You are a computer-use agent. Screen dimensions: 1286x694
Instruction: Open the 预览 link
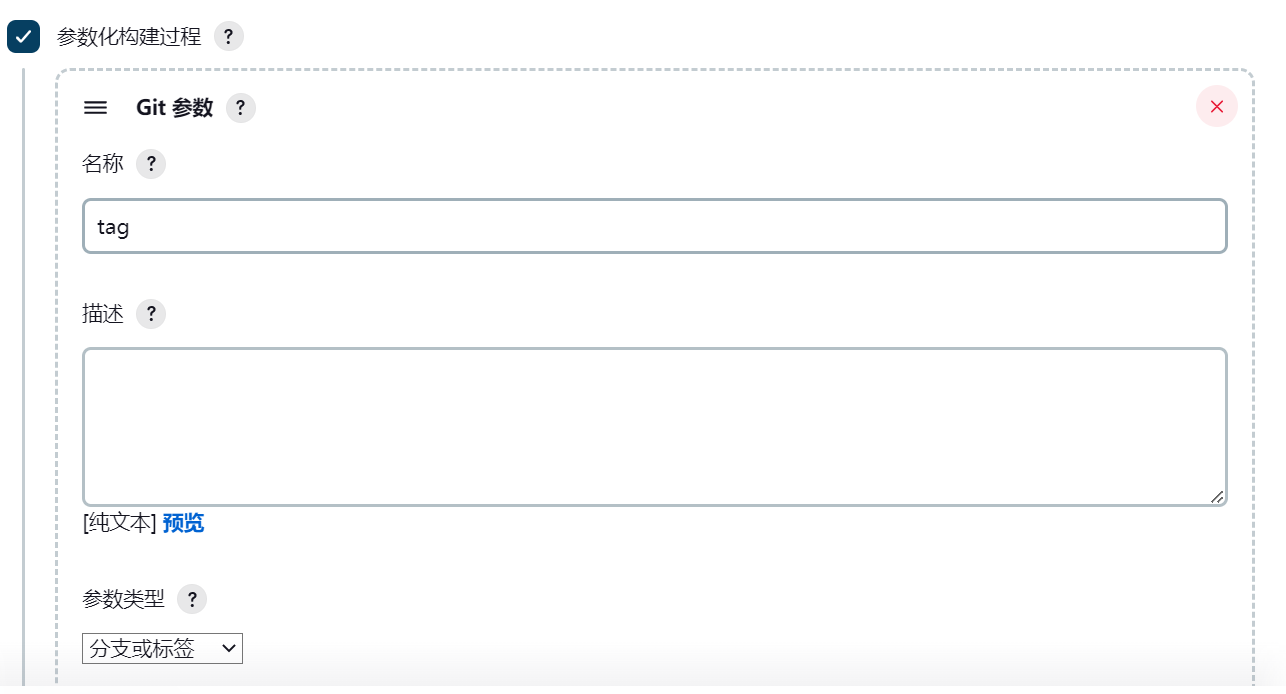(x=183, y=523)
